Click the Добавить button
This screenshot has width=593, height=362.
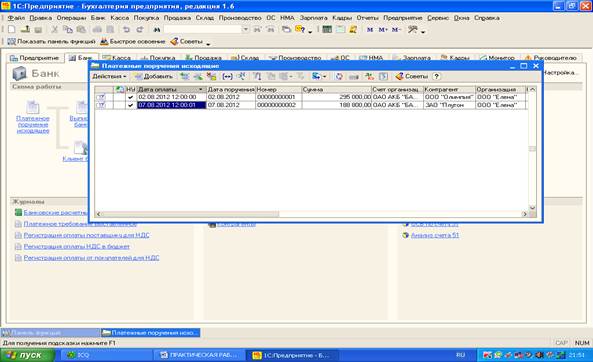(x=154, y=76)
